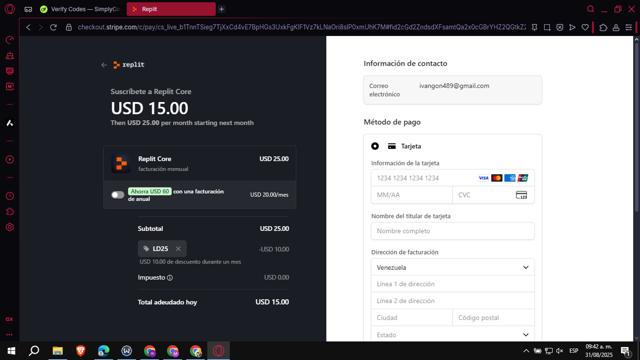640x360 pixels.
Task: Reload the Stripe checkout page
Action: pyautogui.click(x=53, y=27)
